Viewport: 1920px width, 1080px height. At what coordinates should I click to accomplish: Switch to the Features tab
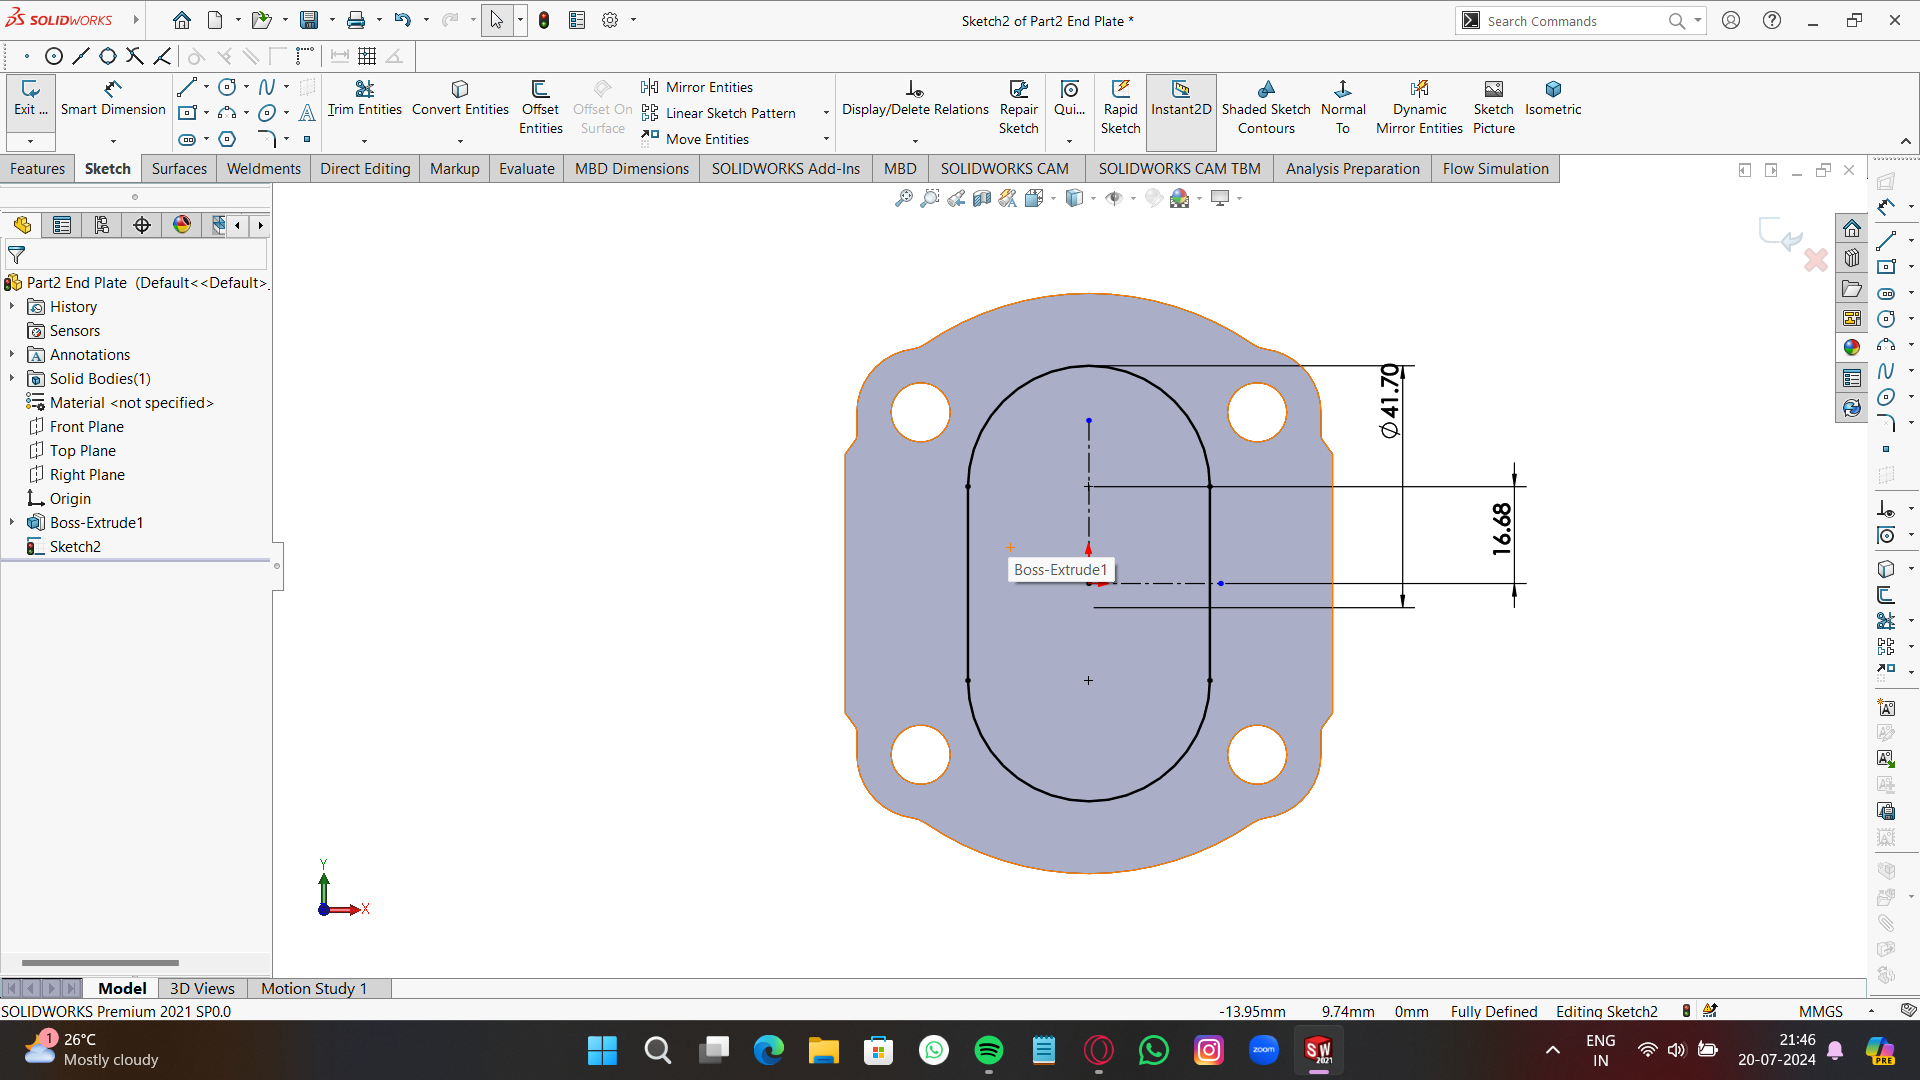click(x=37, y=168)
